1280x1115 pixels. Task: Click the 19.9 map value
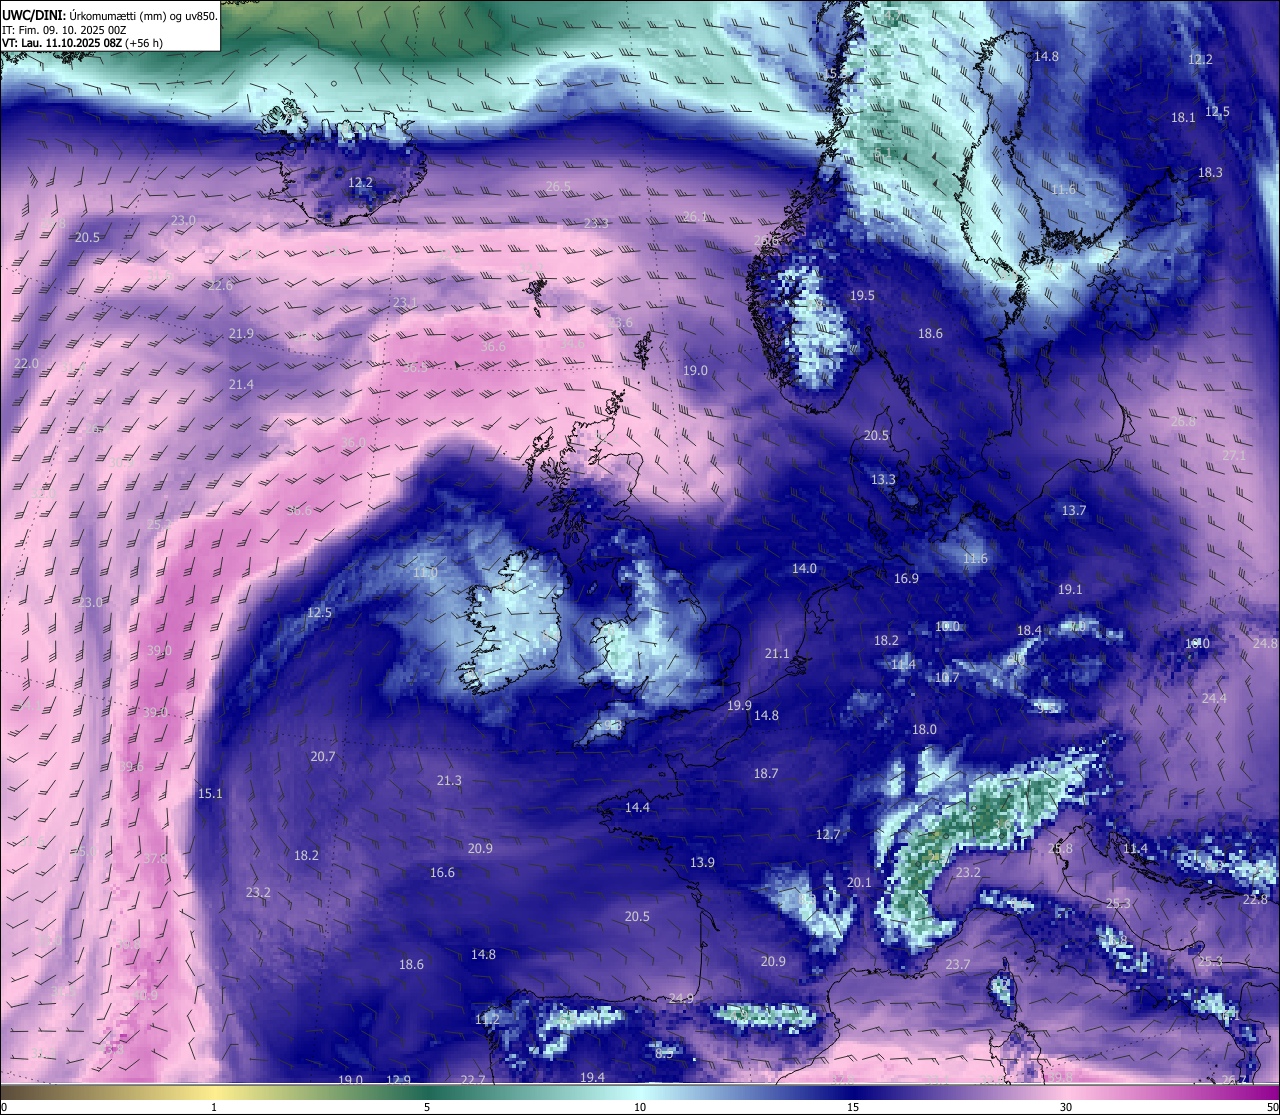click(739, 705)
